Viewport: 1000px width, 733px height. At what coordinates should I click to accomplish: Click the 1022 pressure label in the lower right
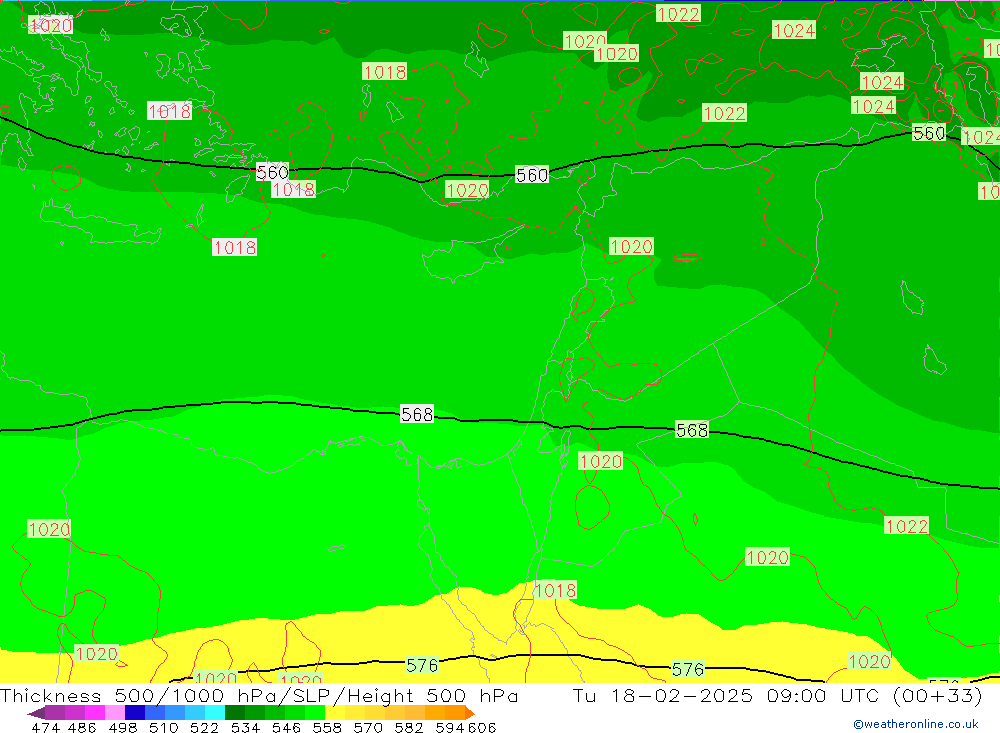pos(907,526)
